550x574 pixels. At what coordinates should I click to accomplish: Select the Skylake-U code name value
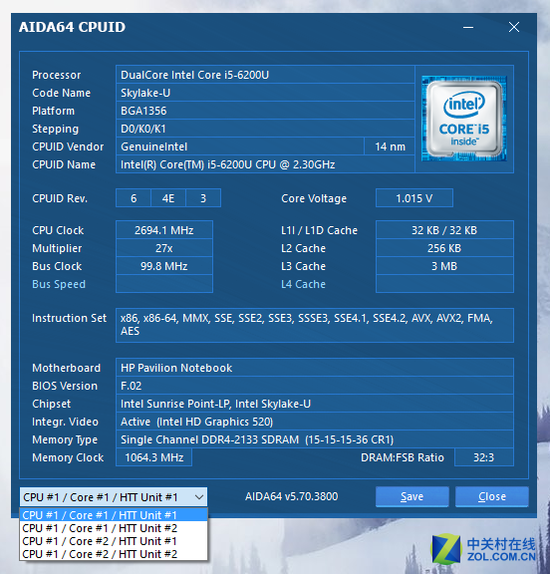tap(265, 93)
